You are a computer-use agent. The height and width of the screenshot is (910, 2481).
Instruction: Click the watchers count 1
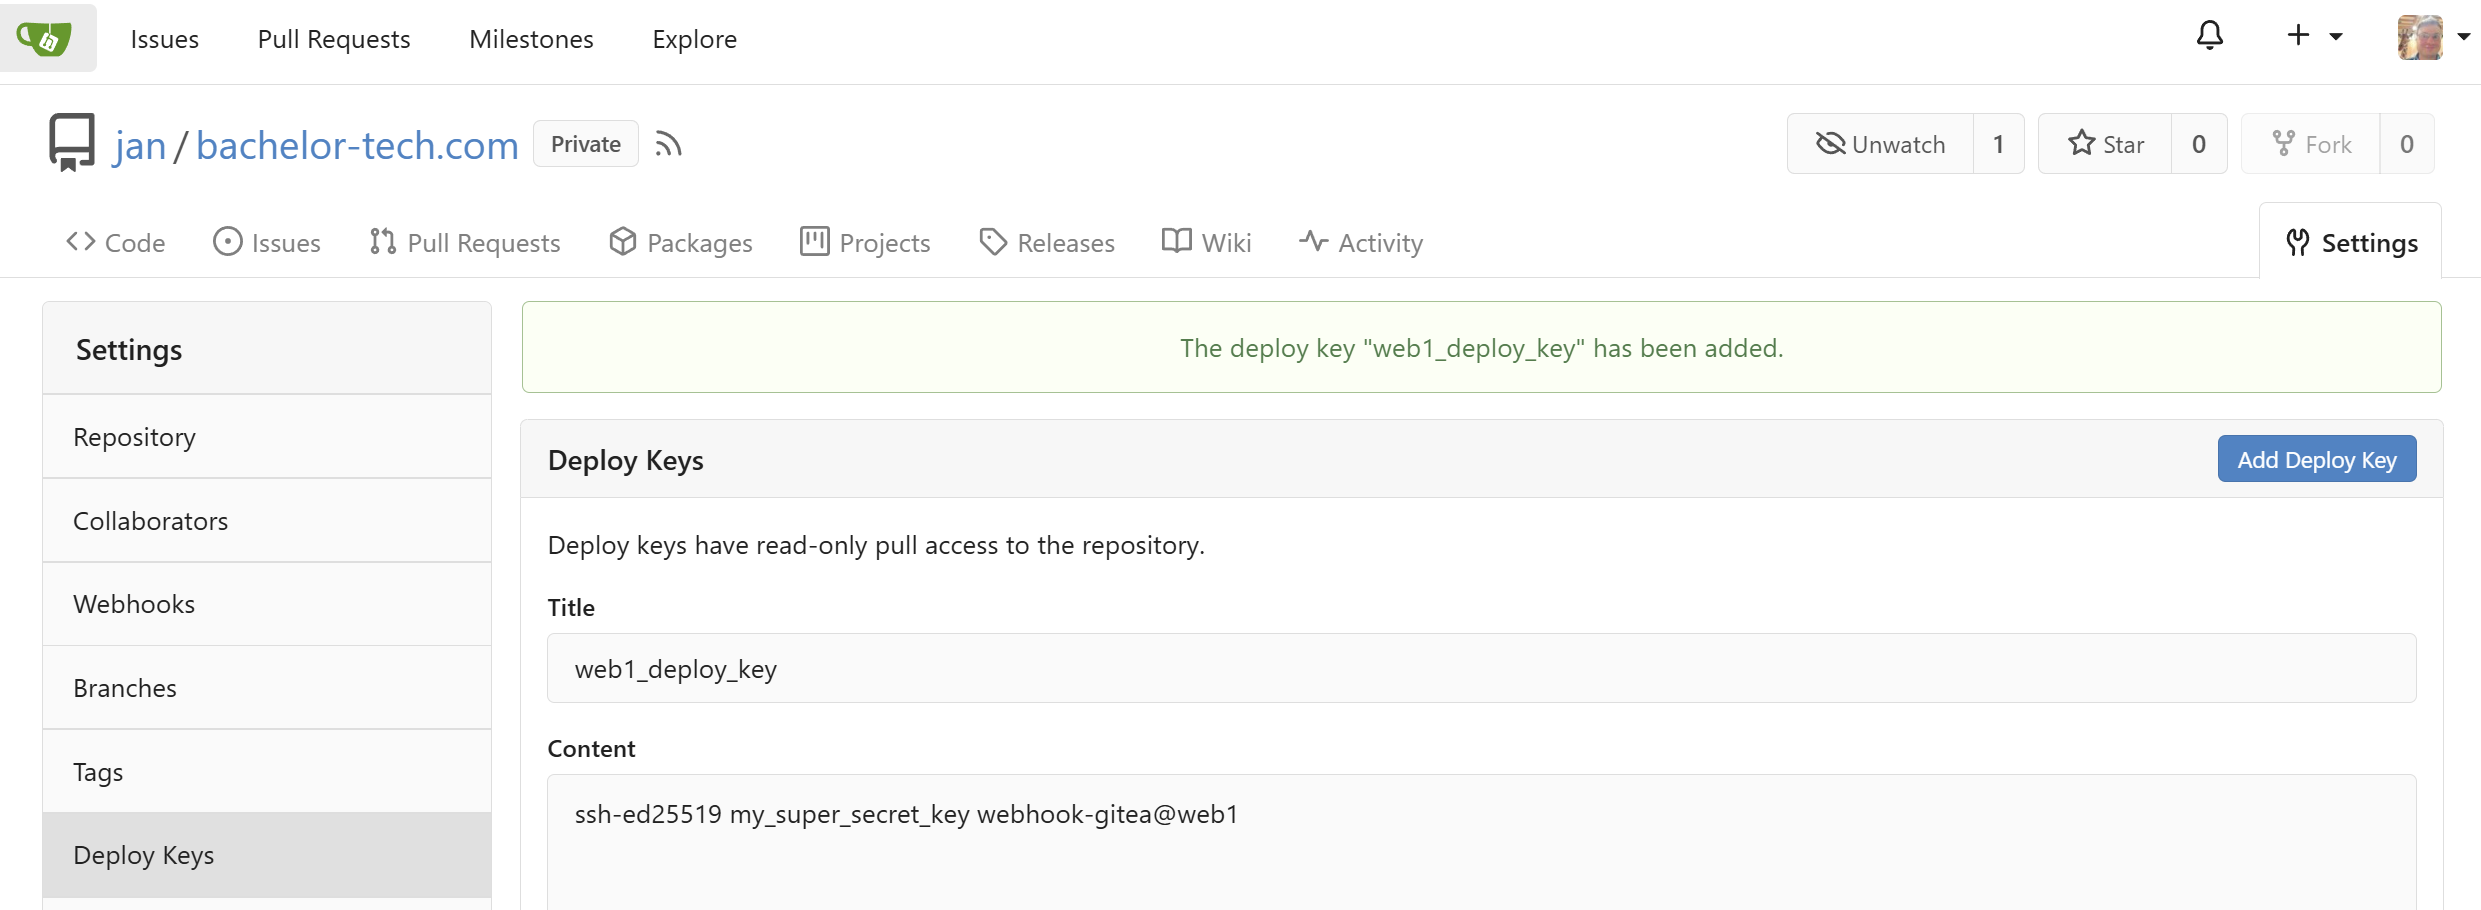click(x=1998, y=144)
